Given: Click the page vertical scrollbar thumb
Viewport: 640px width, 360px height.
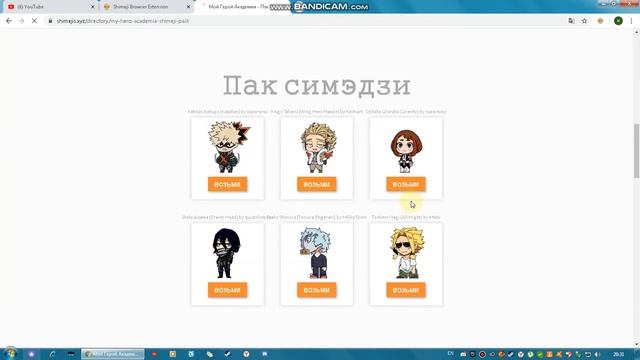Looking at the screenshot, I should pyautogui.click(x=636, y=151).
